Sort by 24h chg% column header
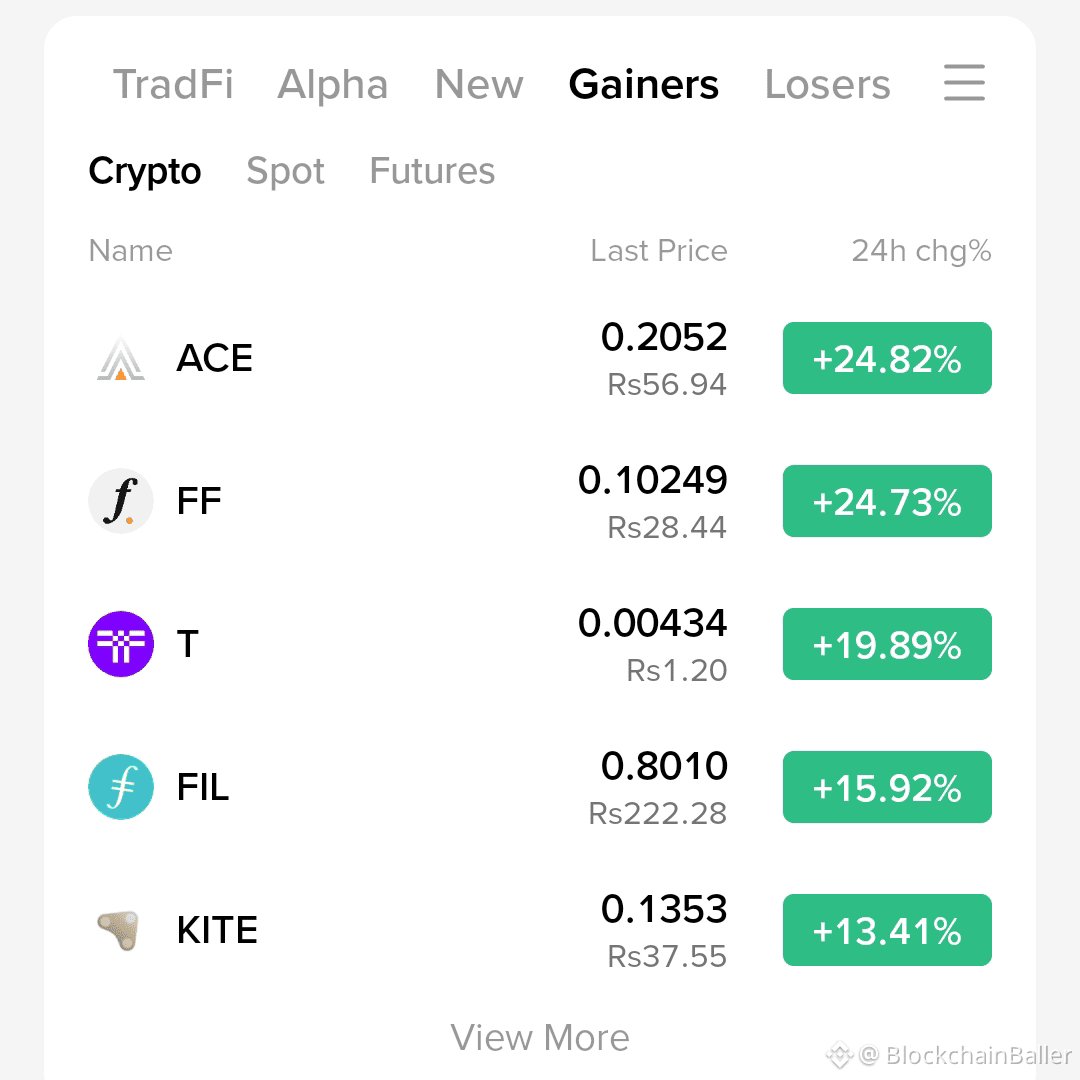The height and width of the screenshot is (1080, 1080). click(922, 251)
